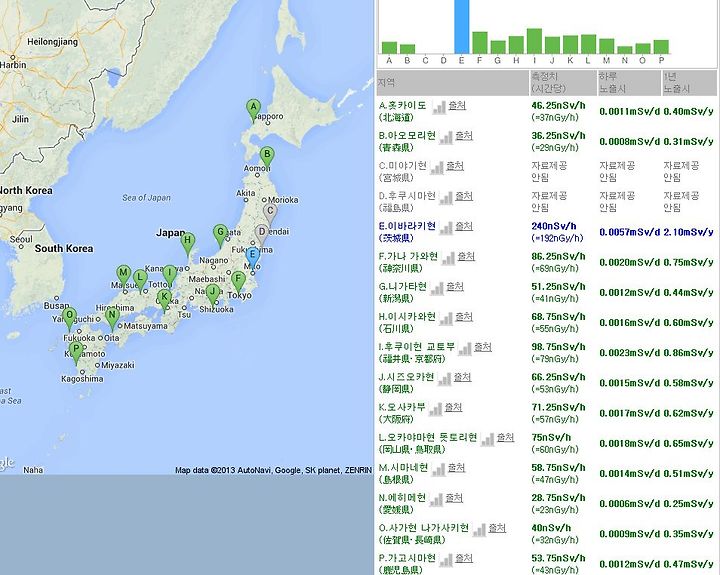Click map marker K near Osaka
This screenshot has height=575, width=720.
point(164,301)
